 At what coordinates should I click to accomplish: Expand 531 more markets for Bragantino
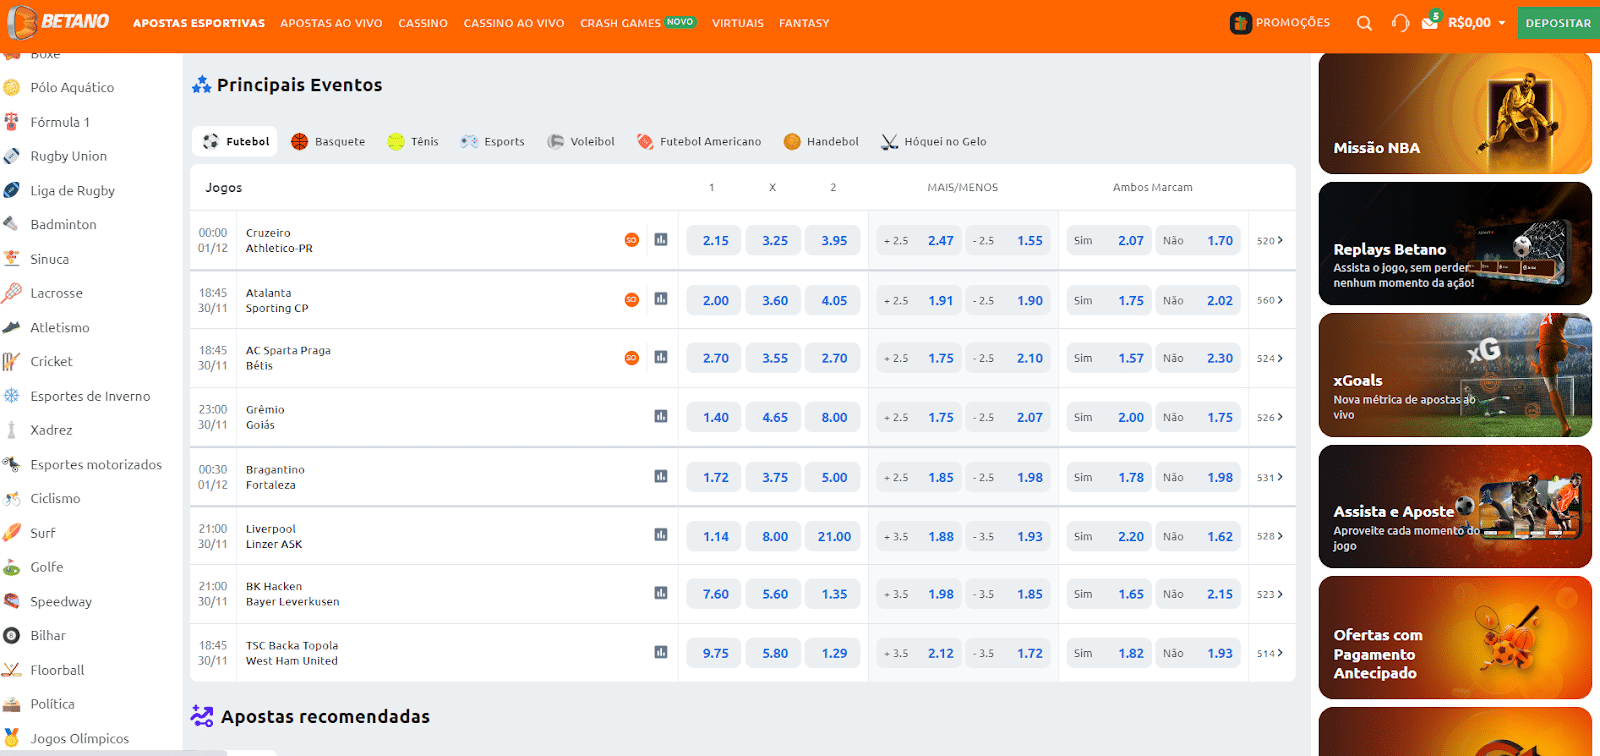point(1270,477)
